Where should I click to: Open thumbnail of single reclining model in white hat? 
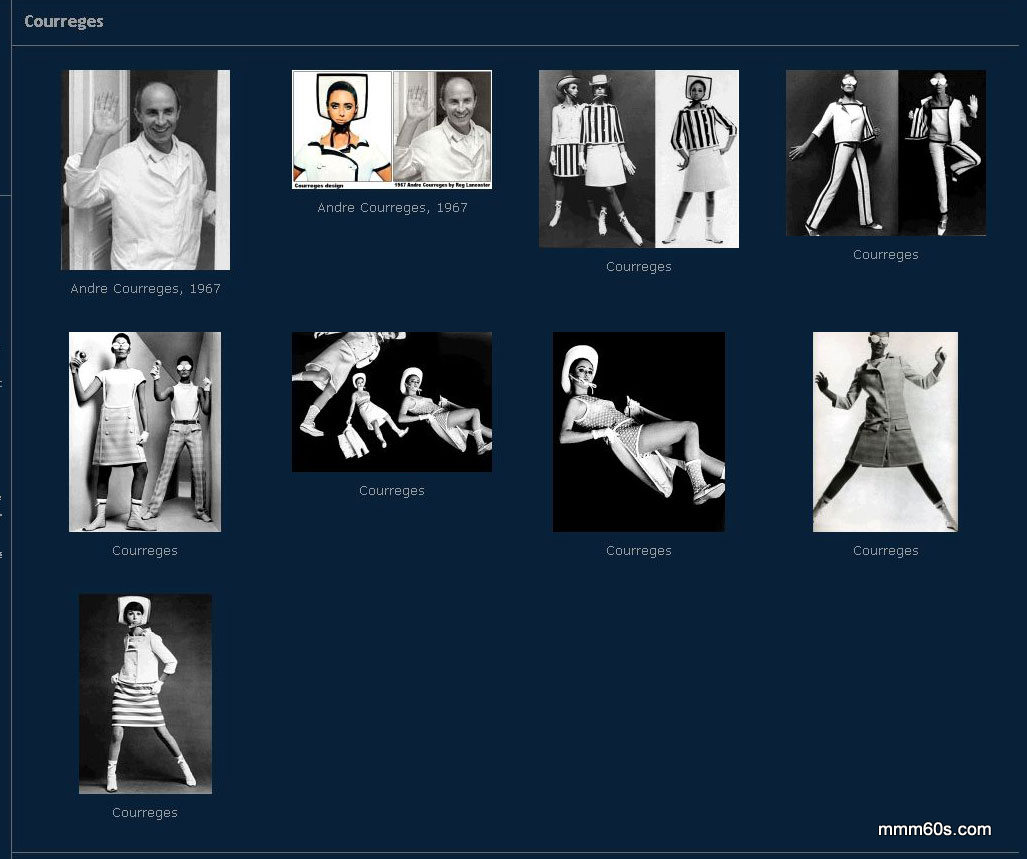click(638, 432)
